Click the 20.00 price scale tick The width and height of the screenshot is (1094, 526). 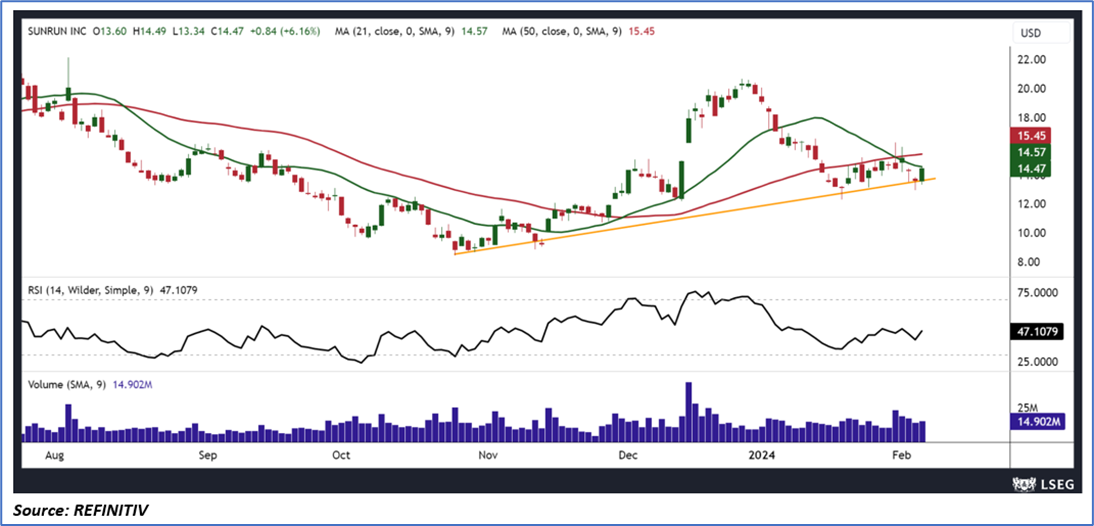tap(1031, 89)
